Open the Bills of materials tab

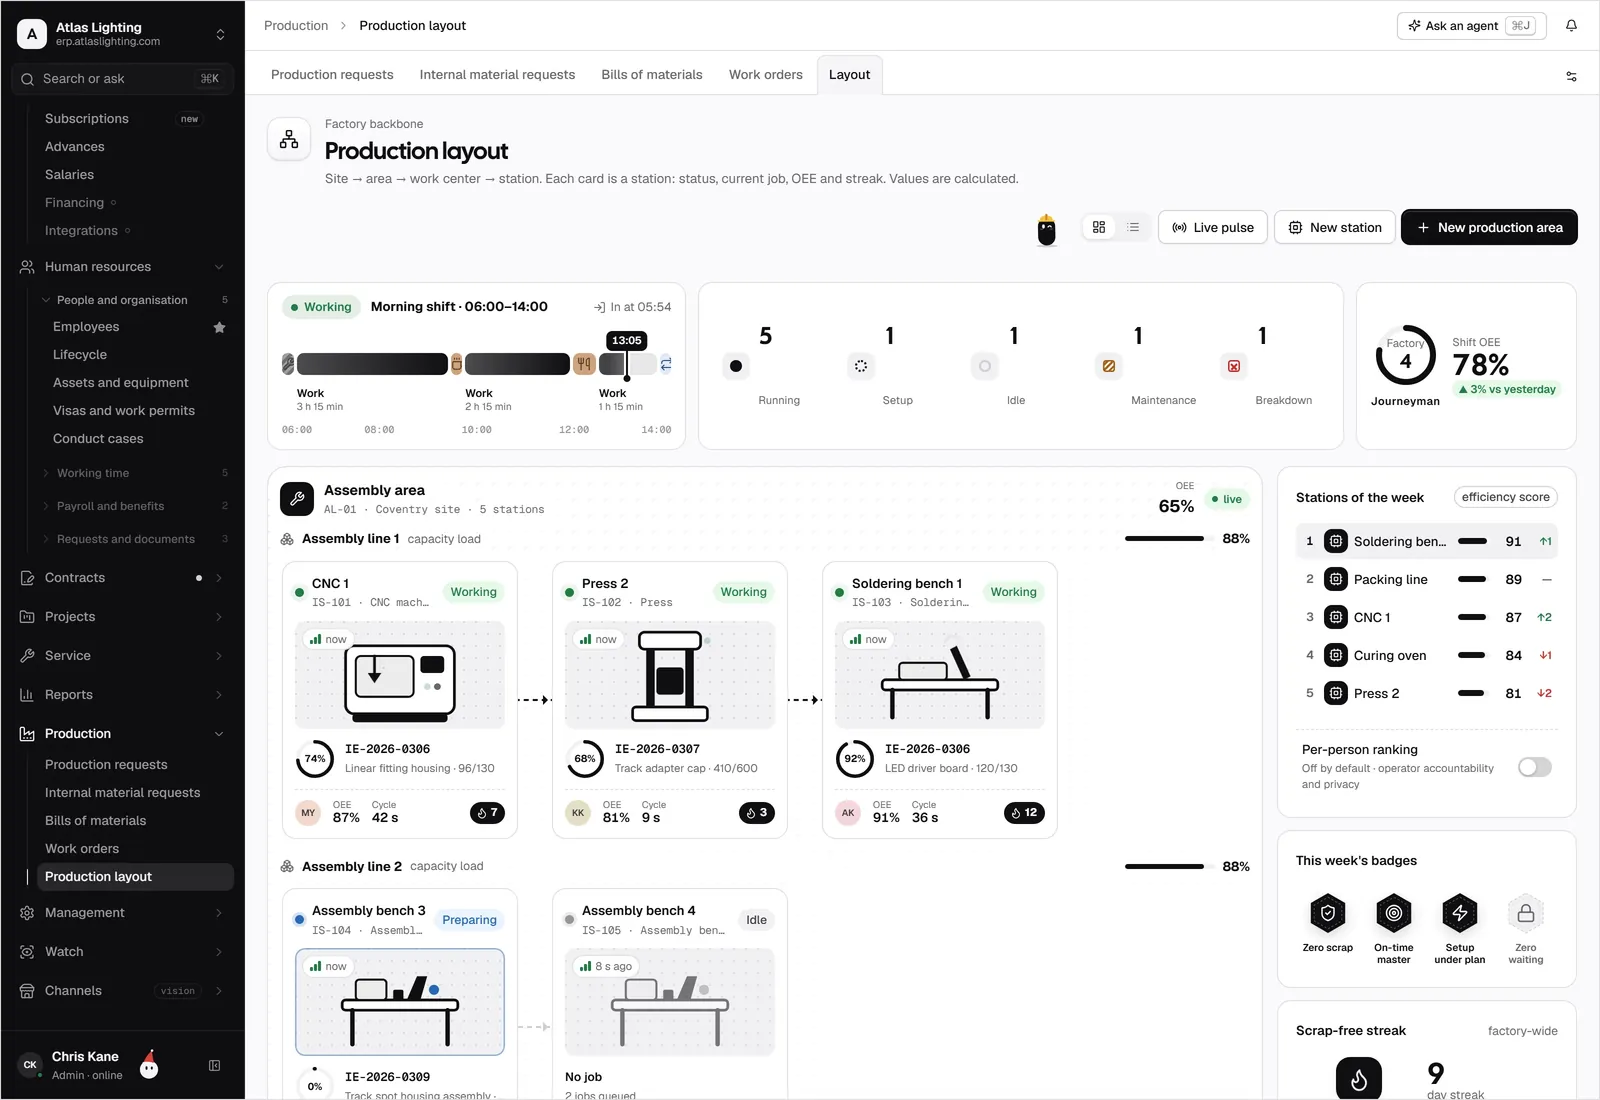(652, 75)
